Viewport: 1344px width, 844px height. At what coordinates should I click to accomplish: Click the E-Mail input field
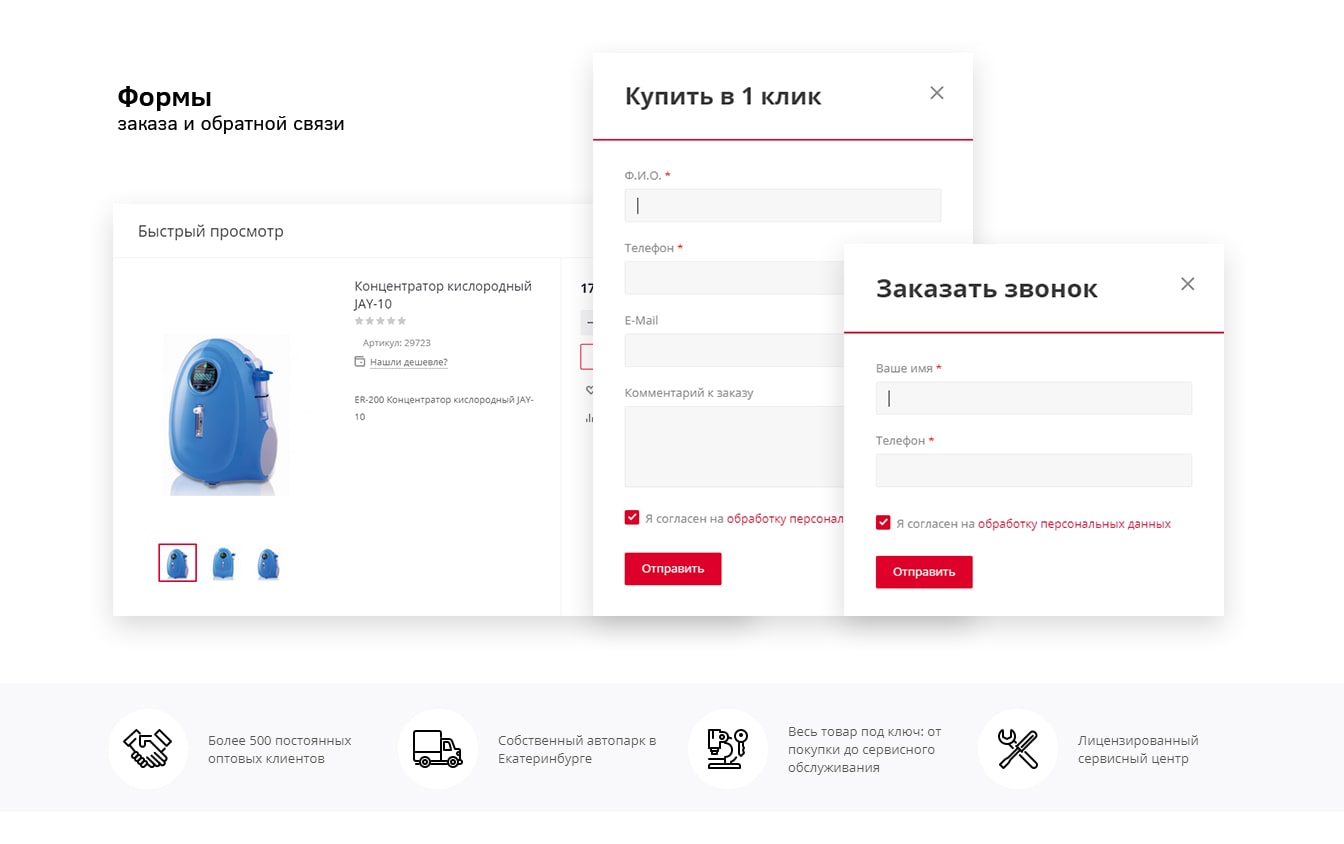[734, 350]
